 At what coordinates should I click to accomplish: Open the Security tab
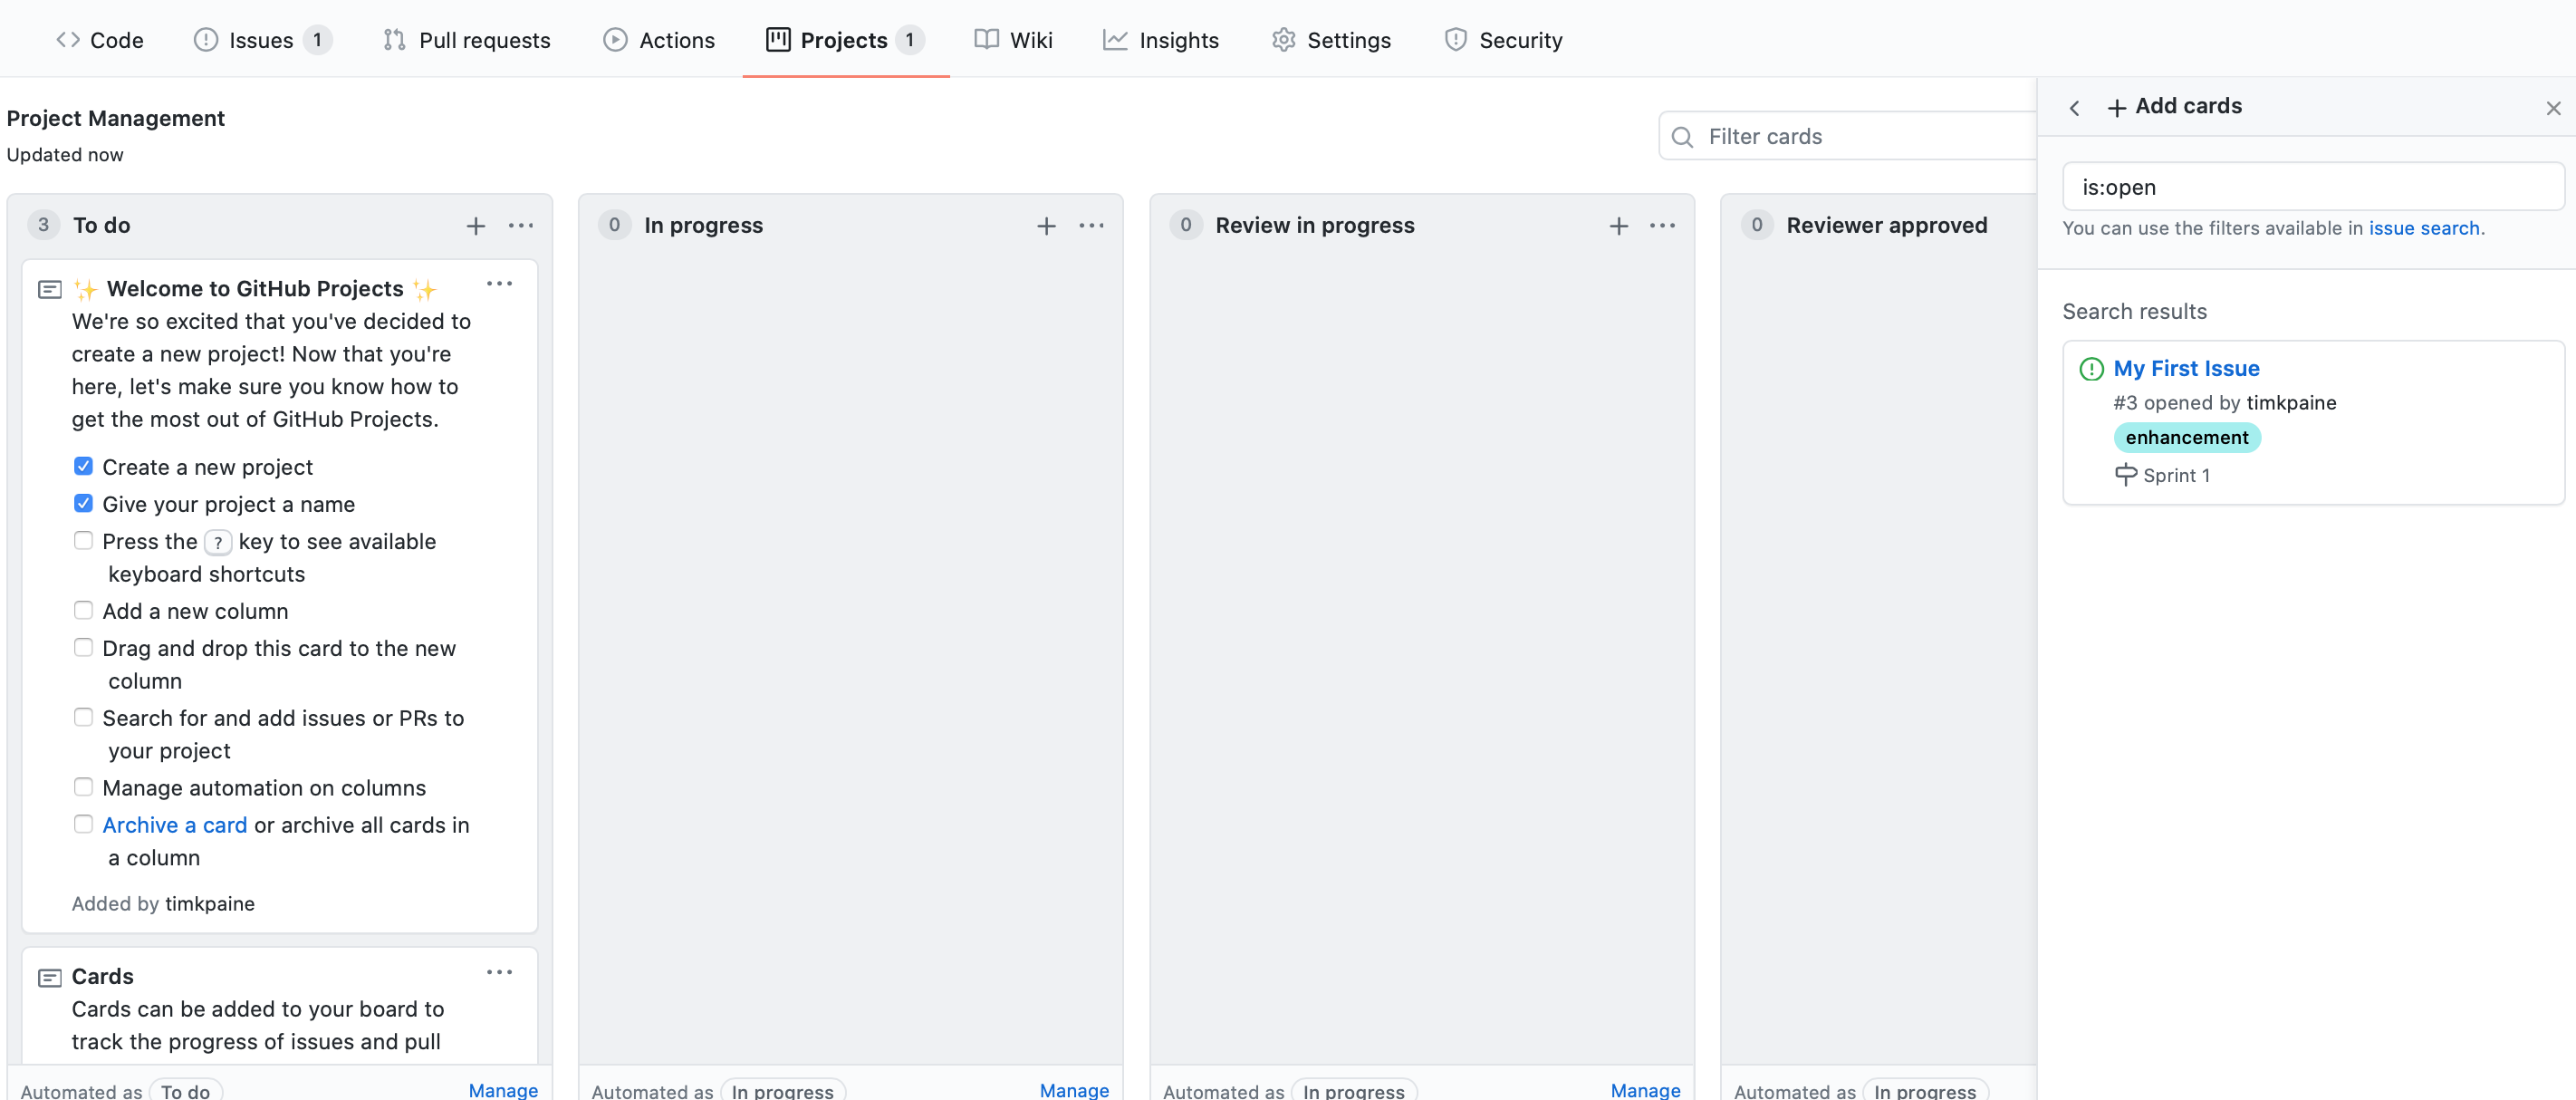tap(1503, 40)
